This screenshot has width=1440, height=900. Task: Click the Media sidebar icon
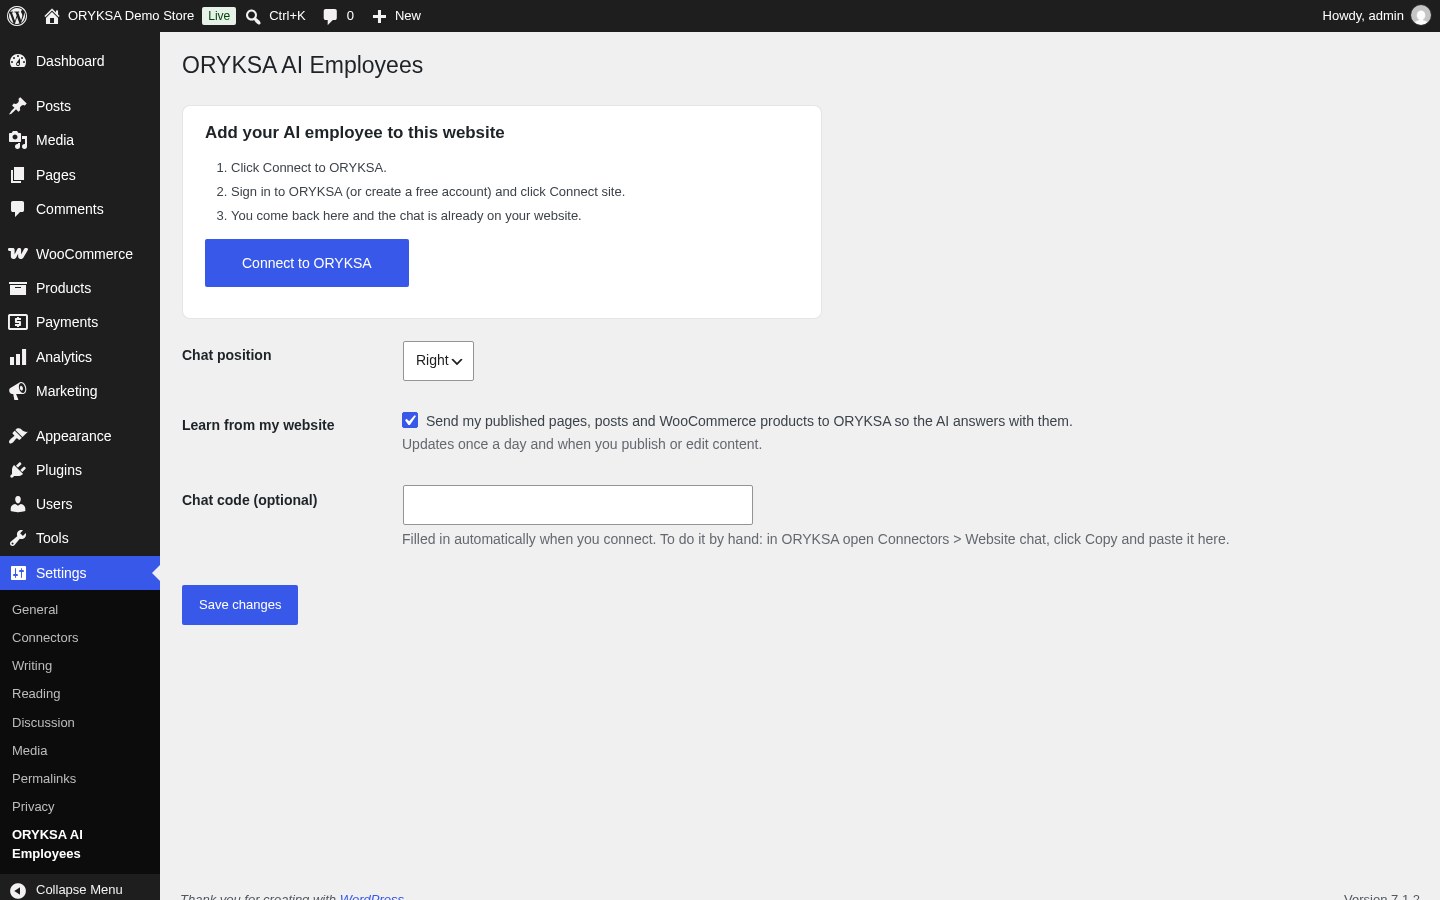click(18, 140)
